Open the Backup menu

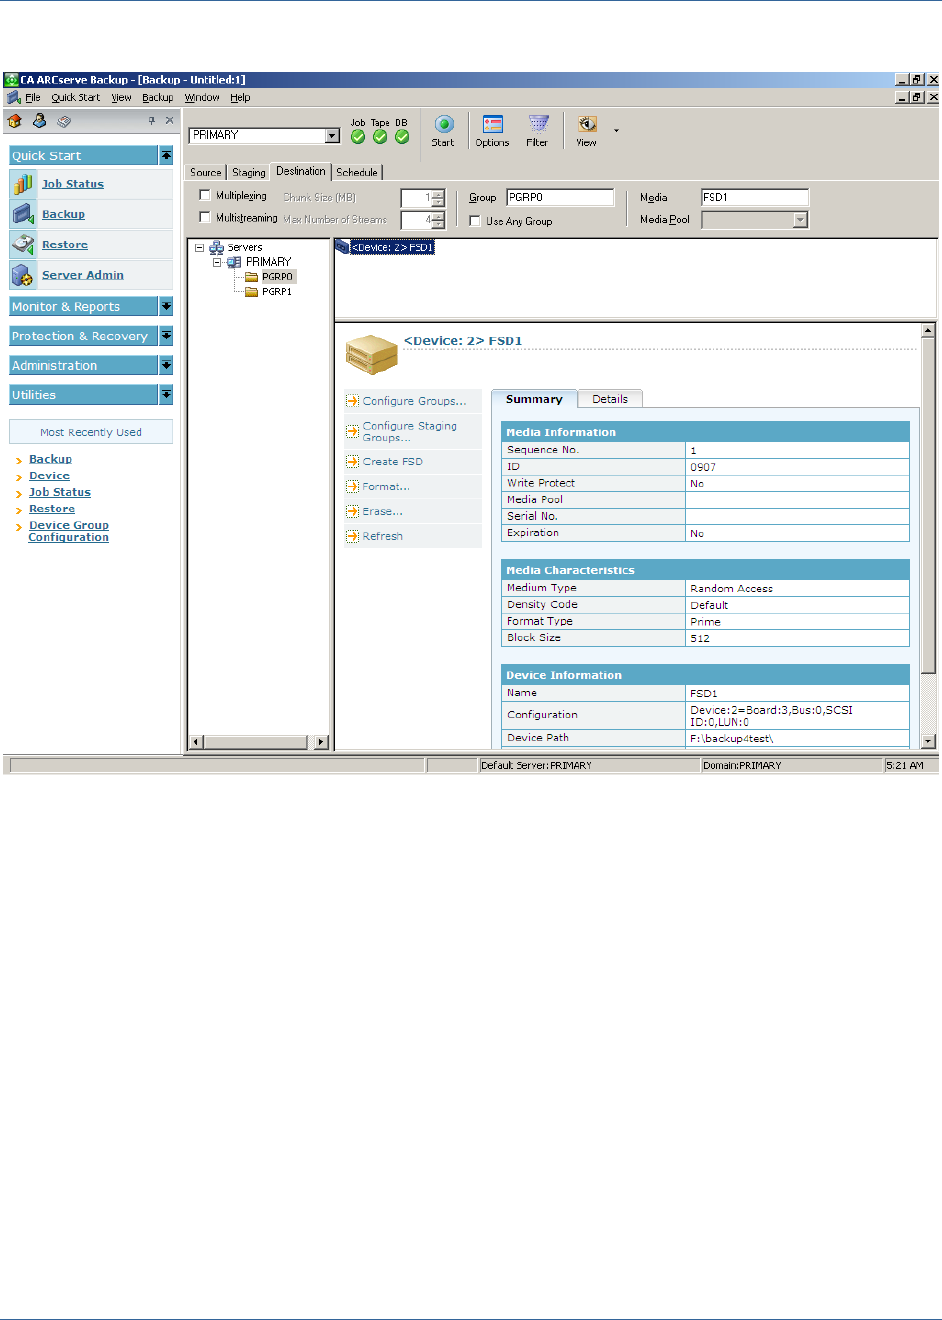pos(157,98)
